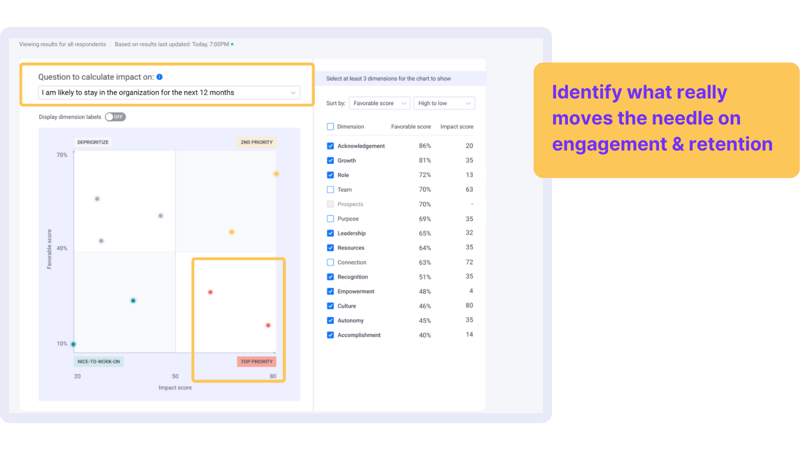
Task: Click the TOP PRIORITY quadrant label
Action: [257, 362]
